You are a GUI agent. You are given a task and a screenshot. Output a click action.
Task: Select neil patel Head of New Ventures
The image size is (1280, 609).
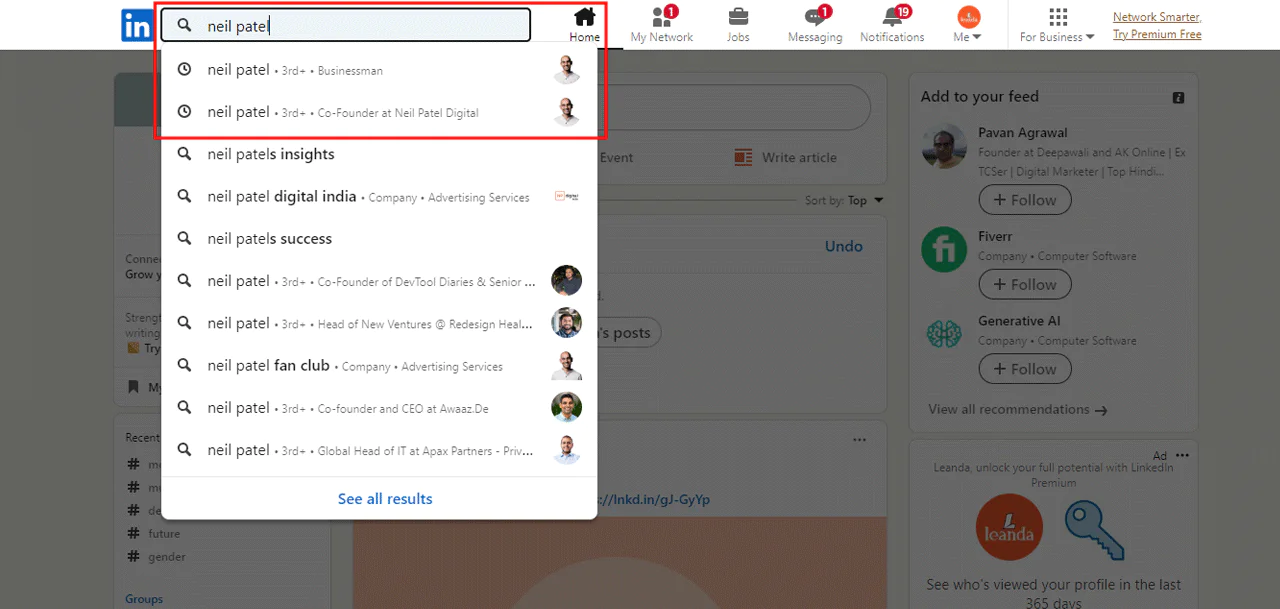379,323
